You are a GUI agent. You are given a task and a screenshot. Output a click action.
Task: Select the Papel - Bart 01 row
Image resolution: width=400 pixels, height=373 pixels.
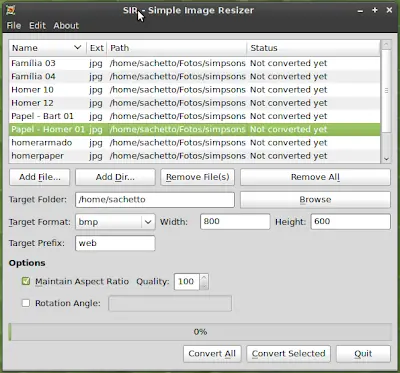[x=194, y=116]
